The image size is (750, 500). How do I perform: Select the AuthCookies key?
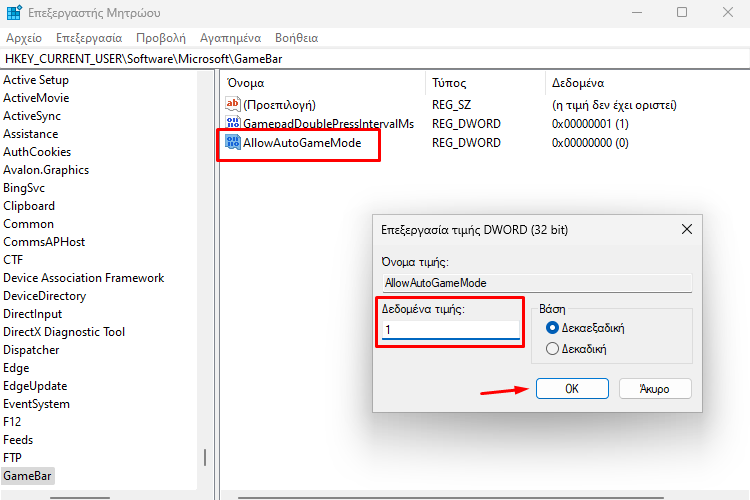pos(37,152)
